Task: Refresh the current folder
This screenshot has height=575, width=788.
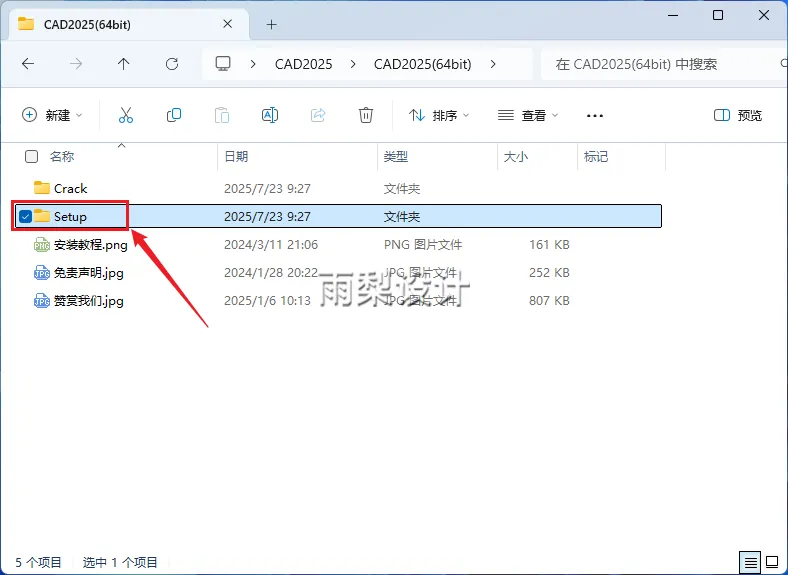Action: 172,64
